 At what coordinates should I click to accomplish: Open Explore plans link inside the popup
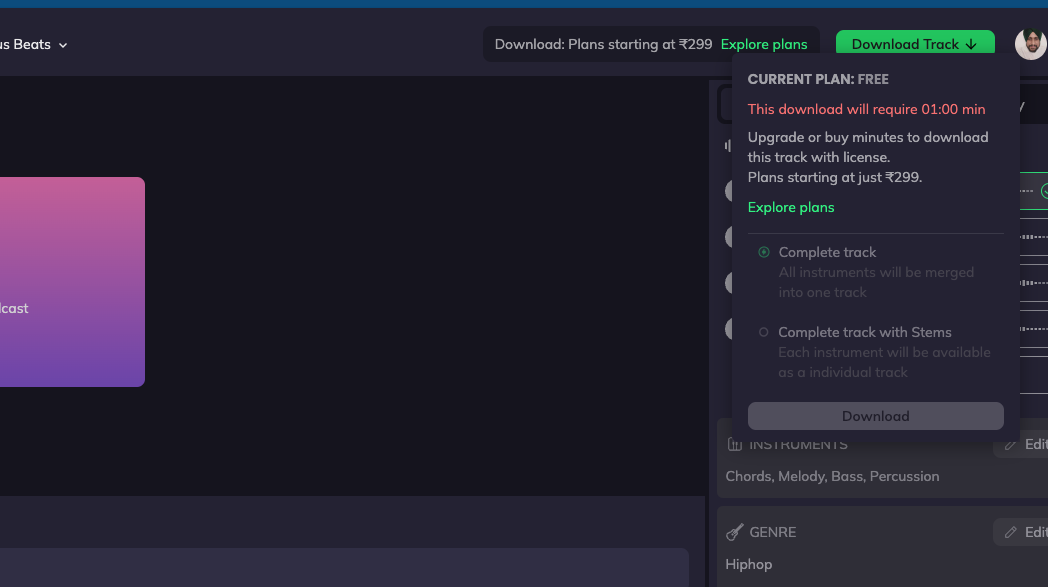tap(791, 207)
